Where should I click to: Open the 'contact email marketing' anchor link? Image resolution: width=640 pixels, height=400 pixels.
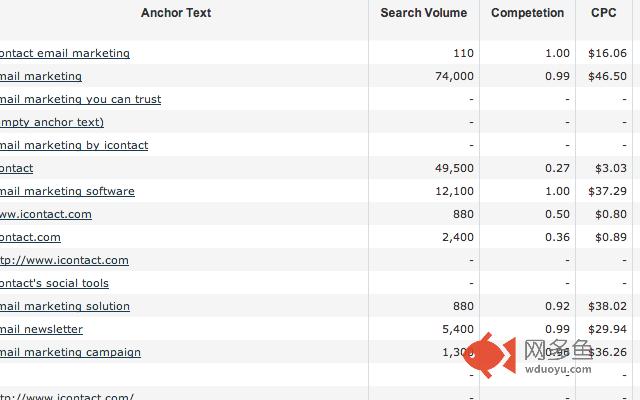65,53
